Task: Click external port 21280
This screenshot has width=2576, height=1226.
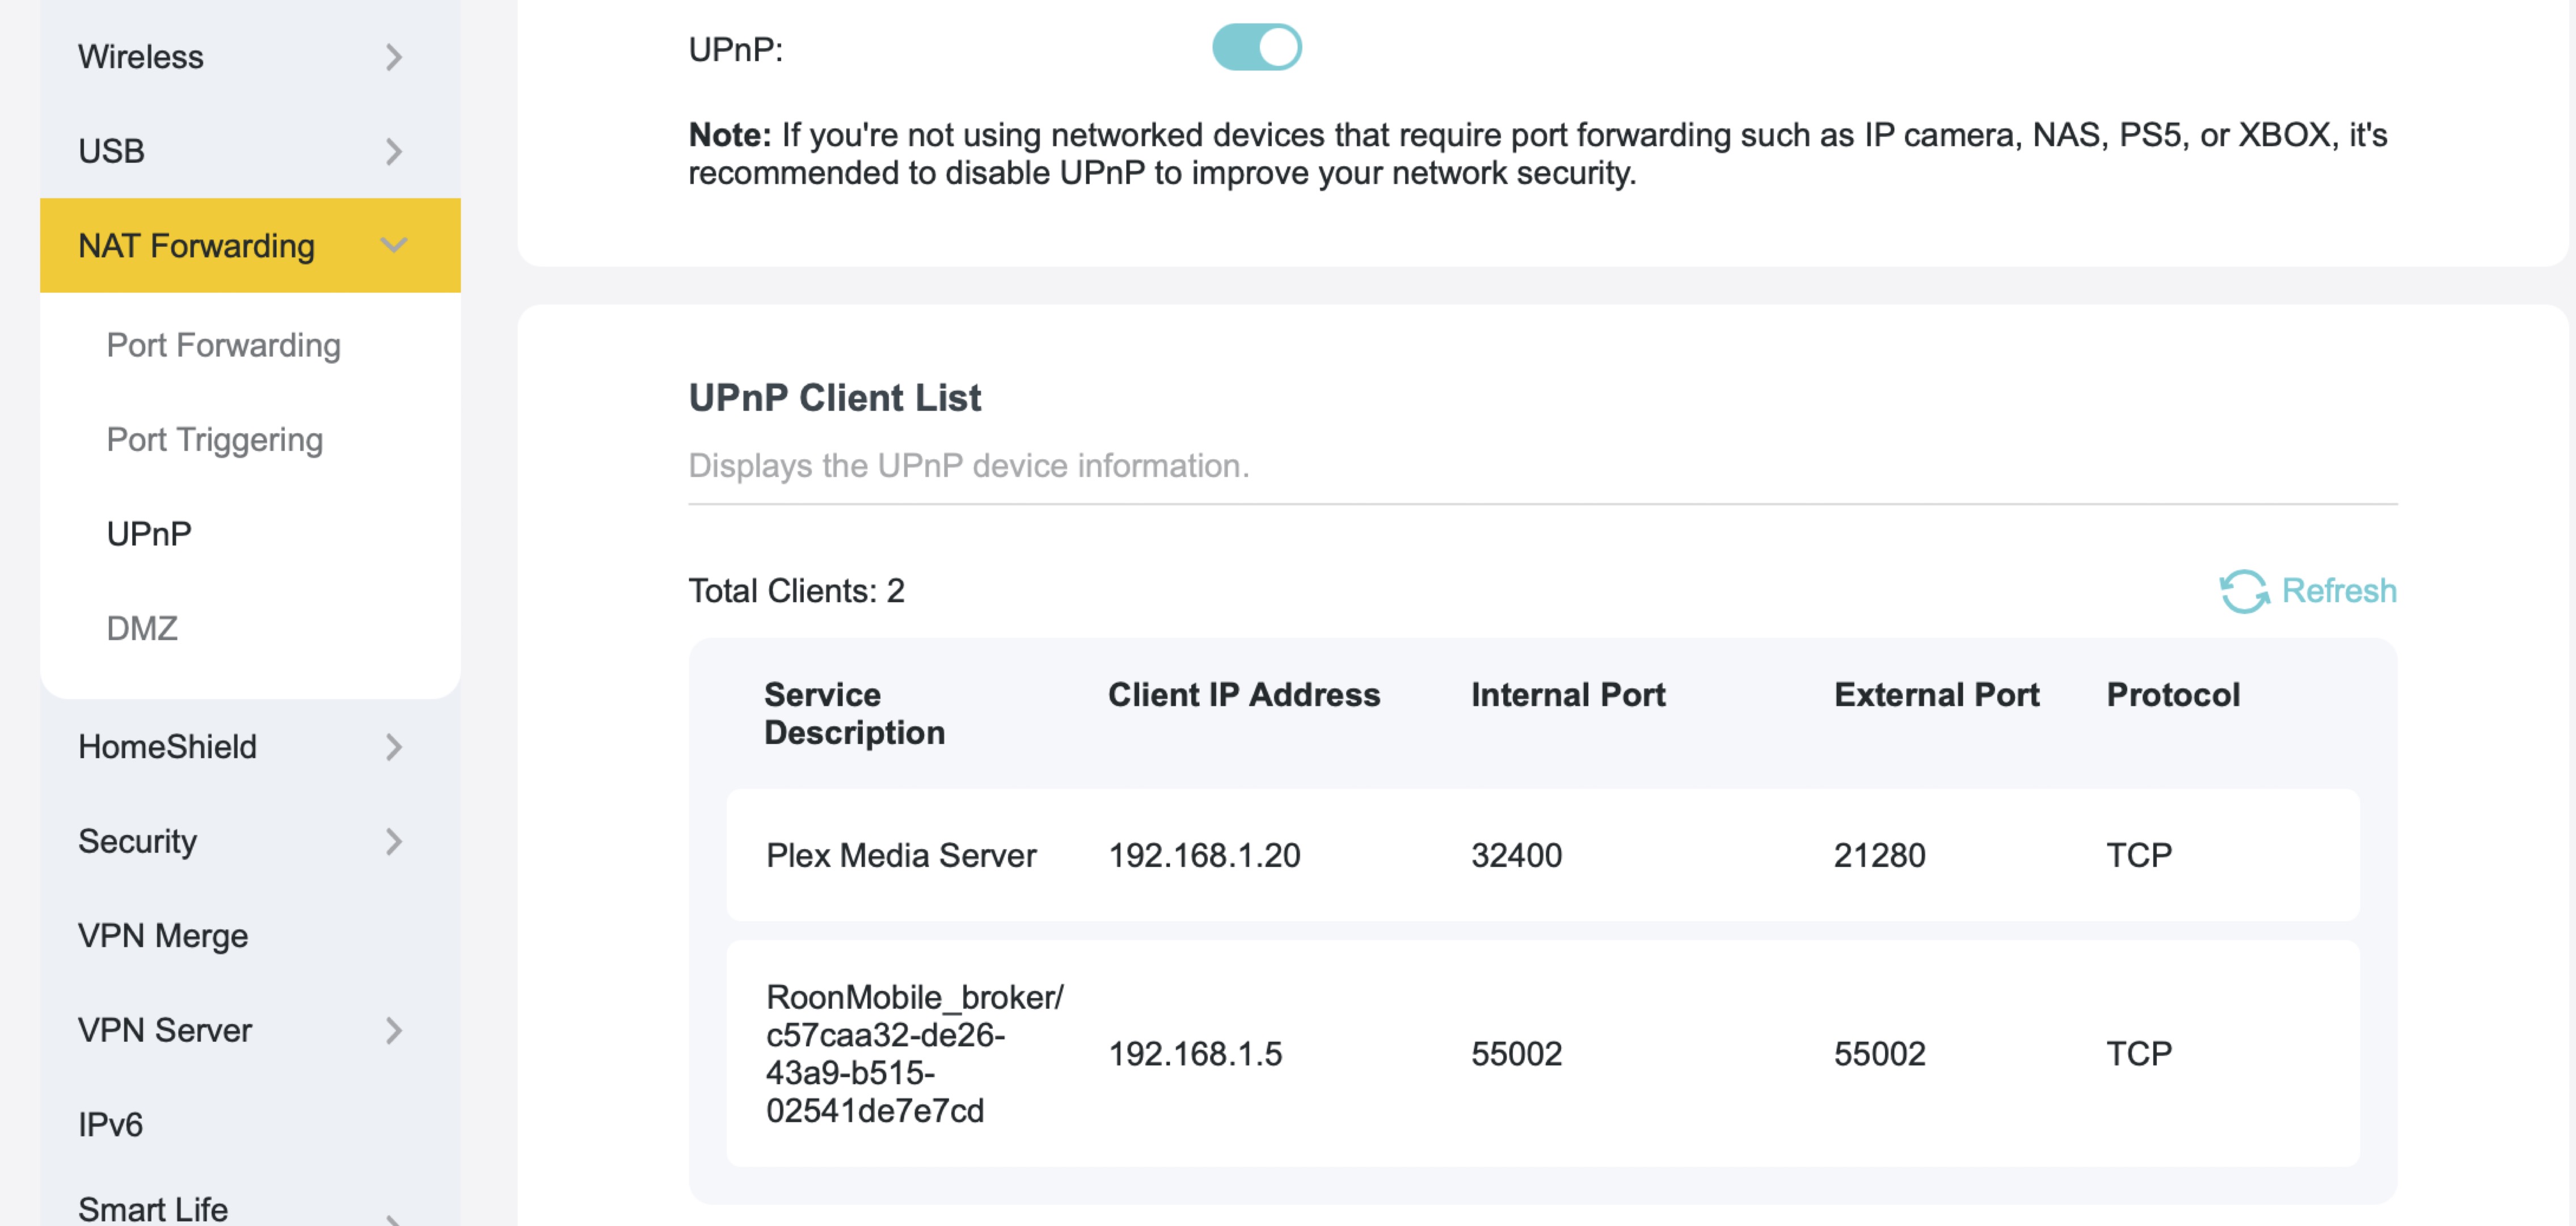Action: tap(1879, 855)
